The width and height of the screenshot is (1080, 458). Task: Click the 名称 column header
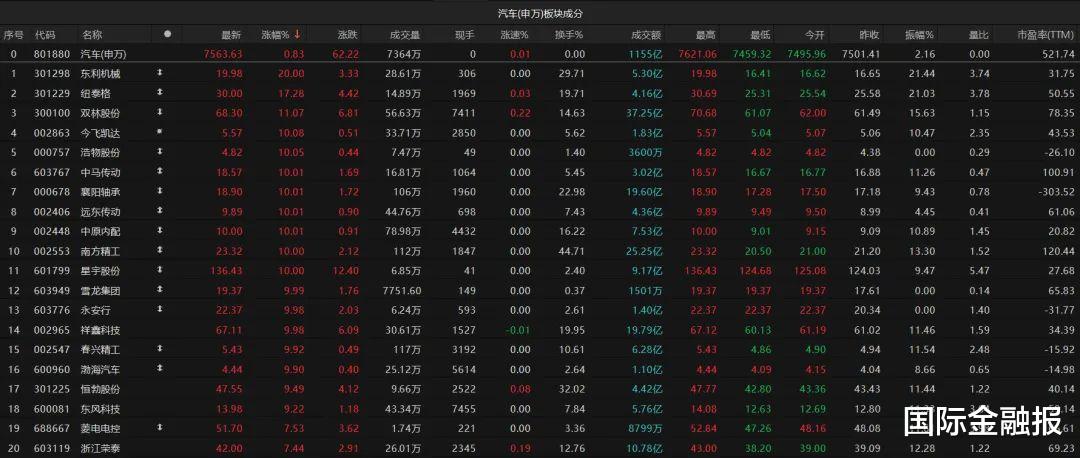pyautogui.click(x=92, y=34)
